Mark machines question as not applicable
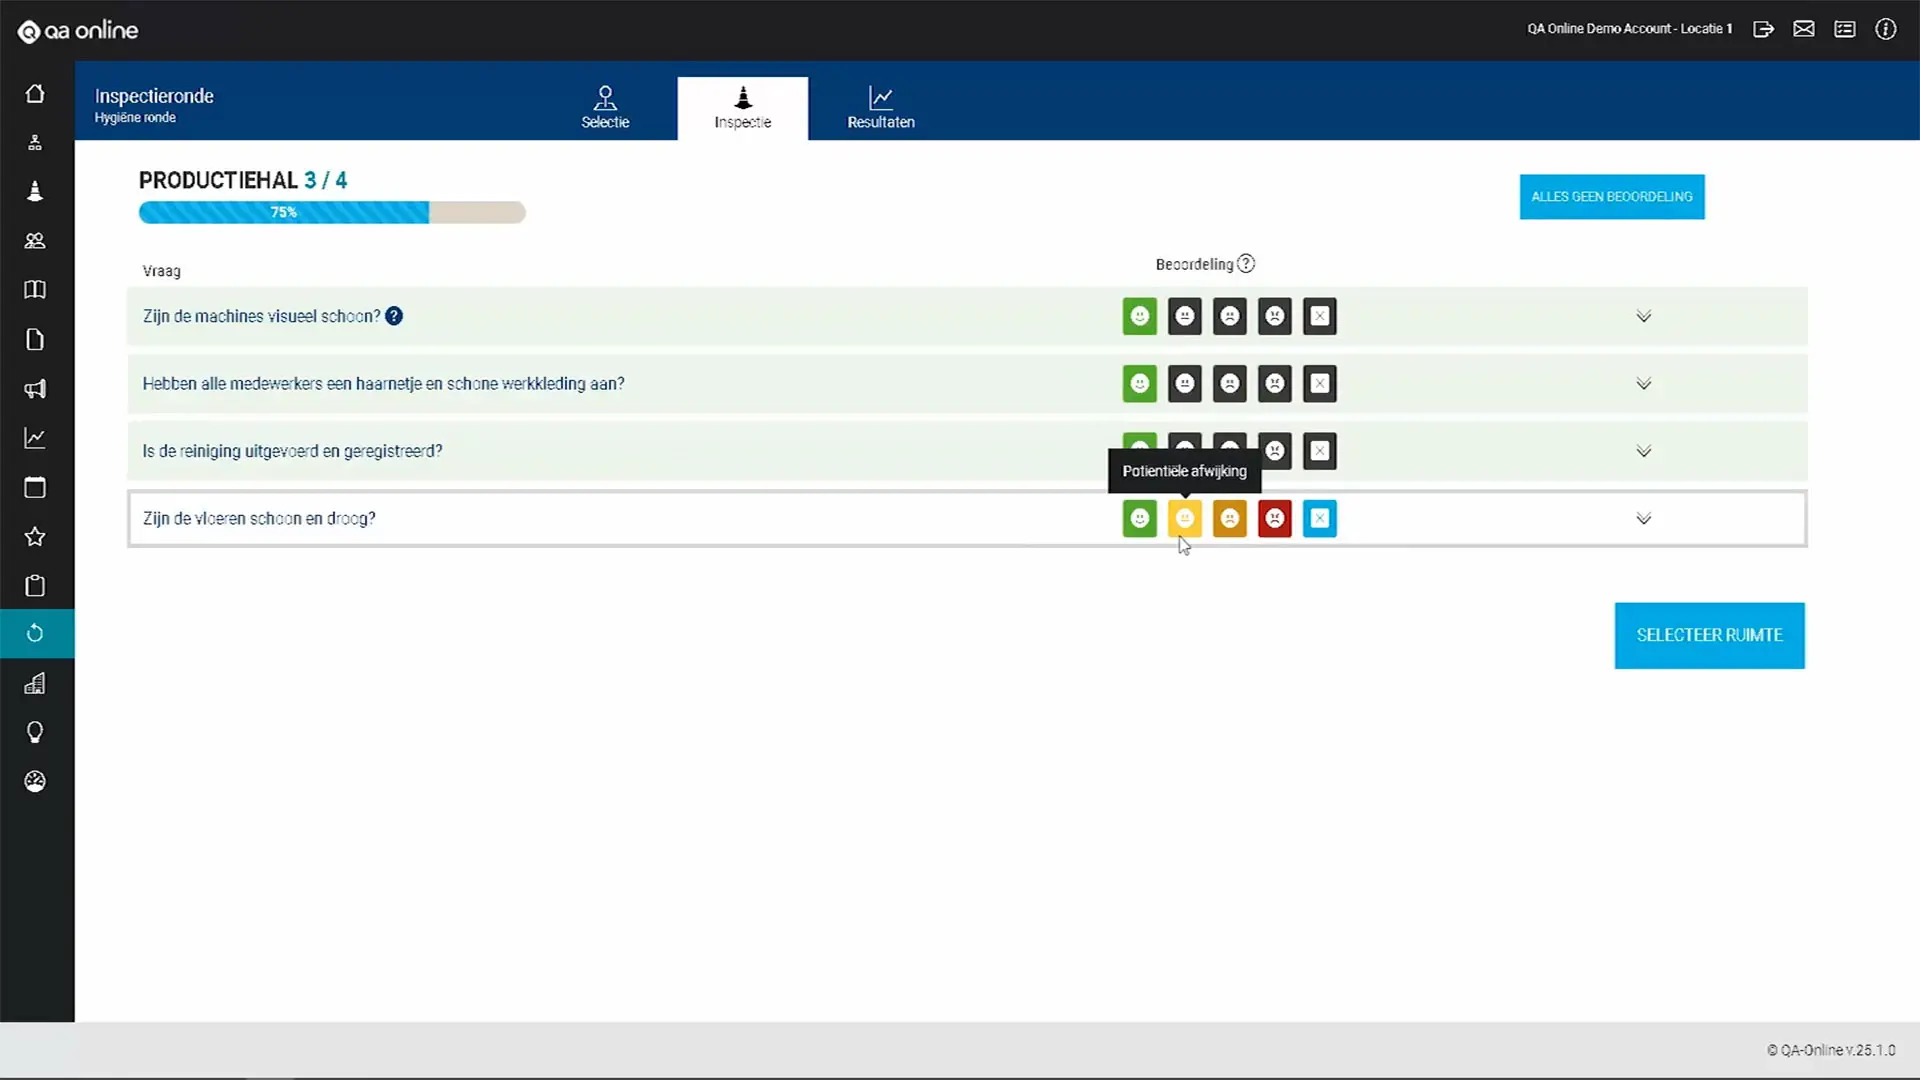The height and width of the screenshot is (1080, 1920). pos(1320,316)
